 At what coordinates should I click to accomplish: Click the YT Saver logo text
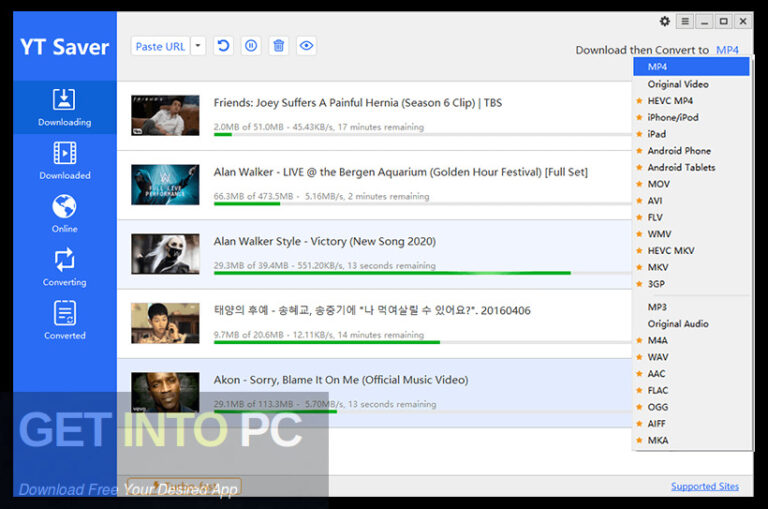65,47
